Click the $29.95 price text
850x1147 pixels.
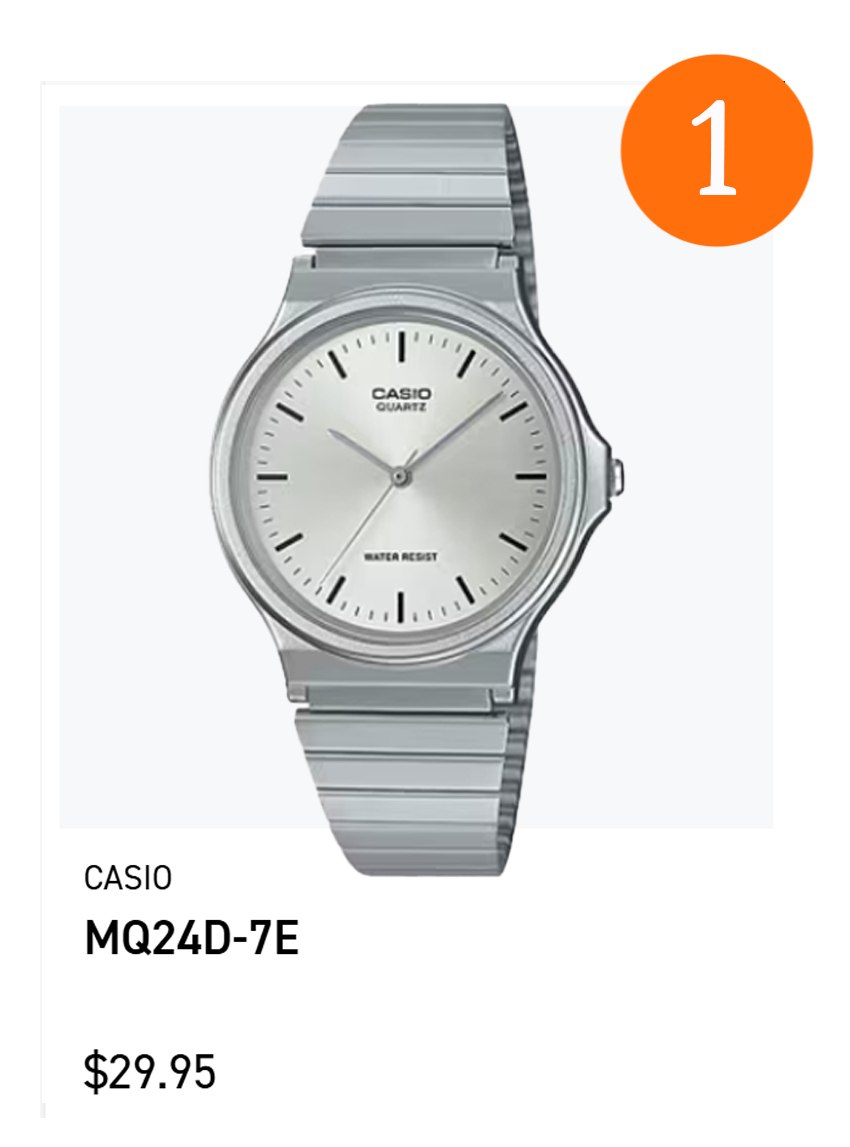tap(149, 1071)
